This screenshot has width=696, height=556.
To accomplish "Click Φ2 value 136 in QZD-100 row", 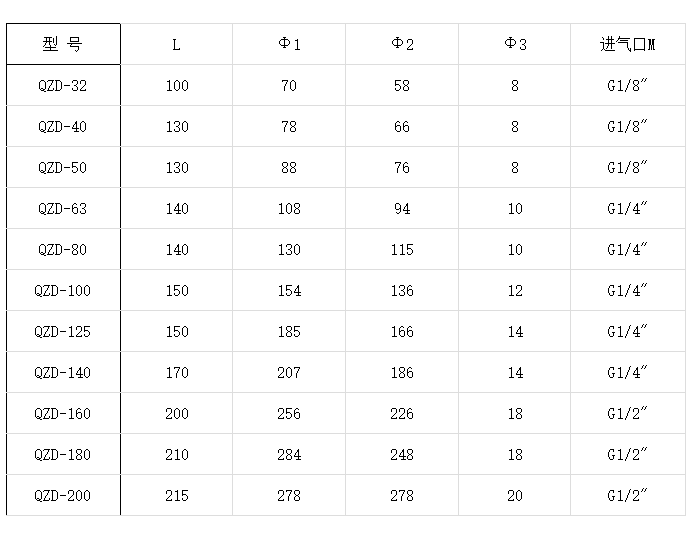I will pyautogui.click(x=402, y=291).
